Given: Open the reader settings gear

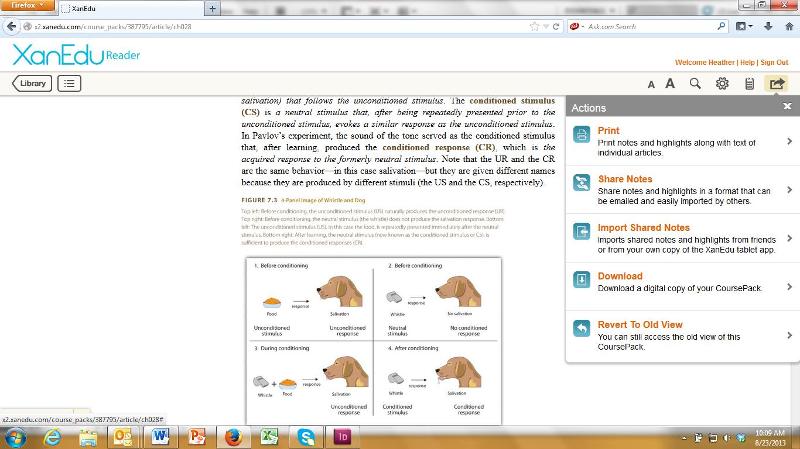Looking at the screenshot, I should pyautogui.click(x=722, y=84).
